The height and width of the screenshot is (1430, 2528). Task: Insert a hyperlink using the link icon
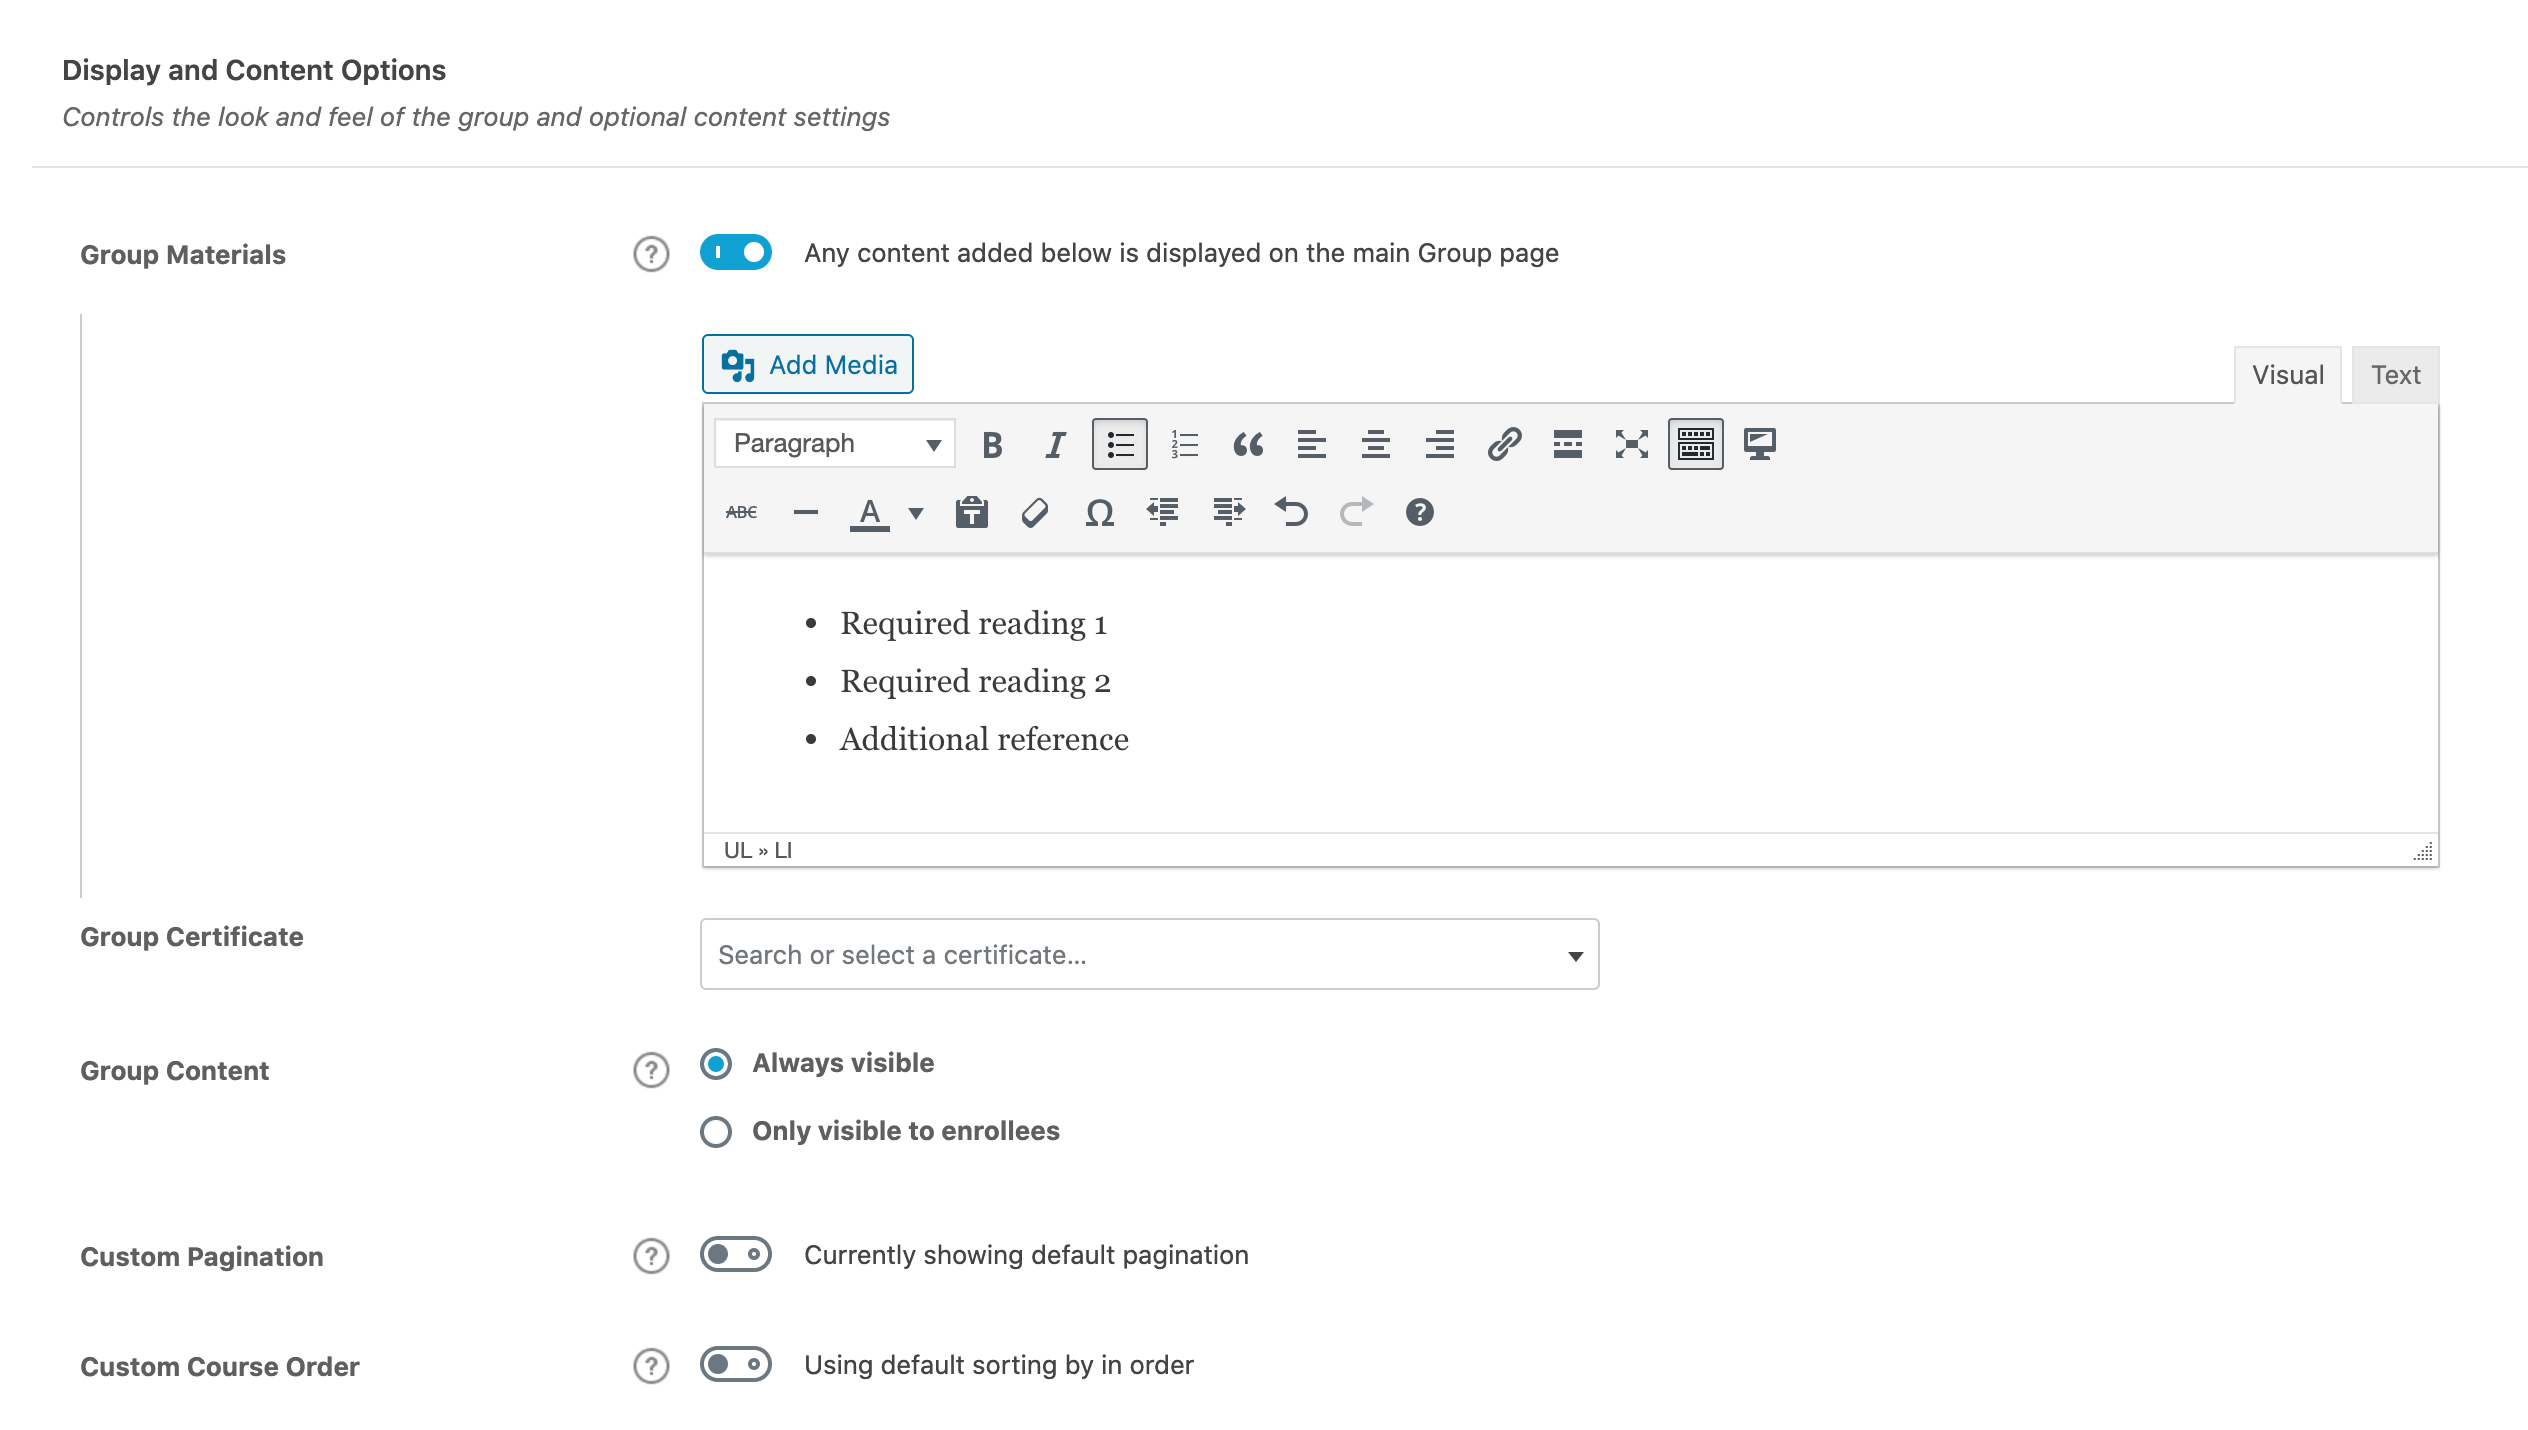tap(1504, 445)
